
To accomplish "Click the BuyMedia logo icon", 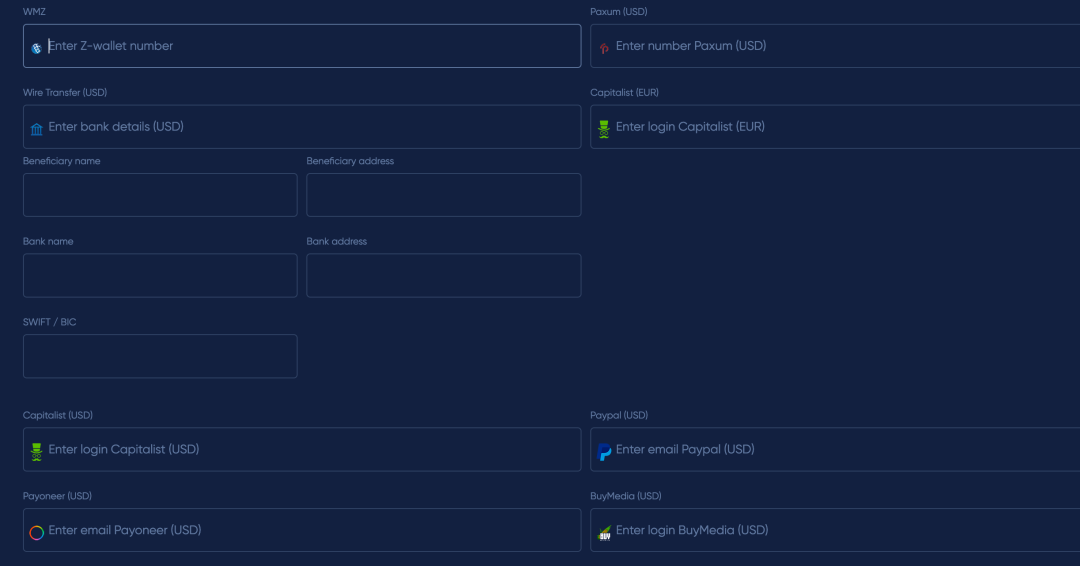I will 604,532.
